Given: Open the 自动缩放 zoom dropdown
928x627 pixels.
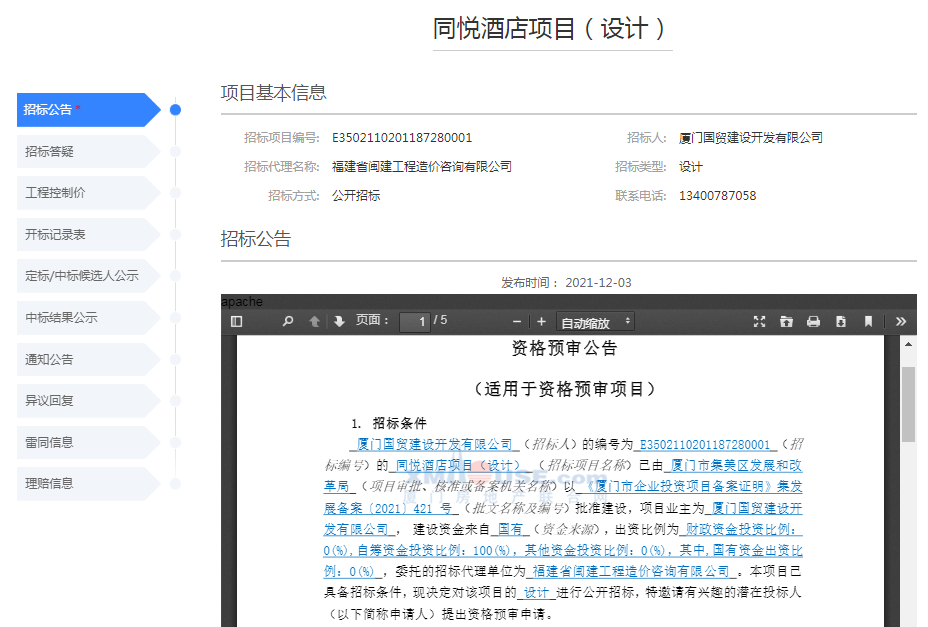Looking at the screenshot, I should (595, 322).
